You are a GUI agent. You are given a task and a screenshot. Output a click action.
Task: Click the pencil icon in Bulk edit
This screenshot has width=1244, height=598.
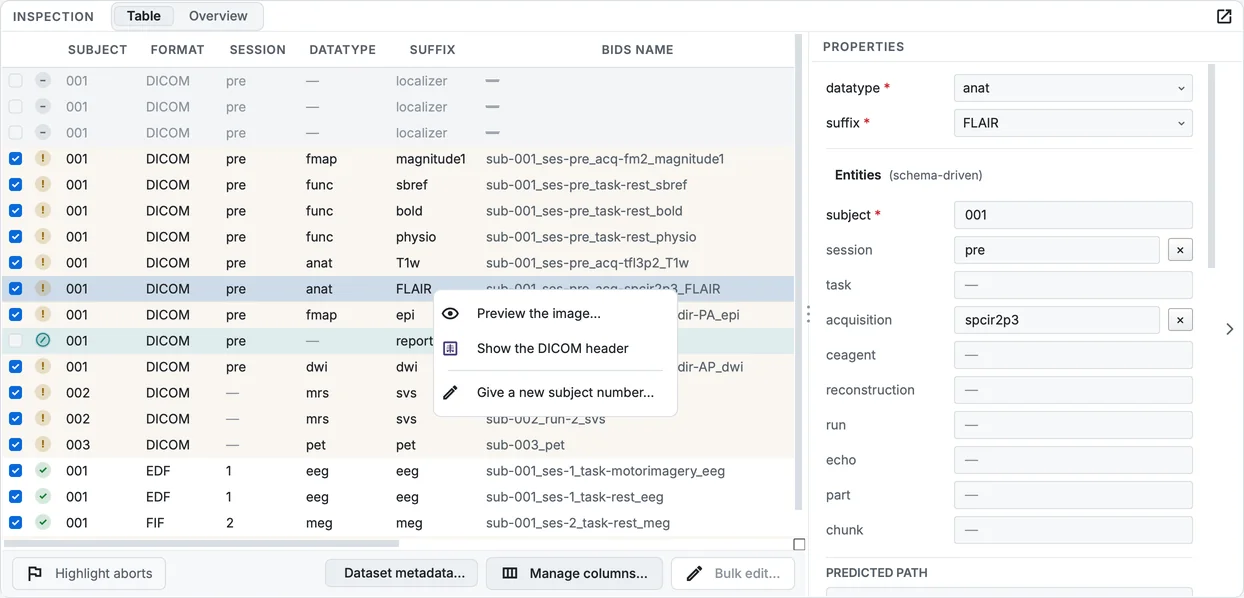695,573
